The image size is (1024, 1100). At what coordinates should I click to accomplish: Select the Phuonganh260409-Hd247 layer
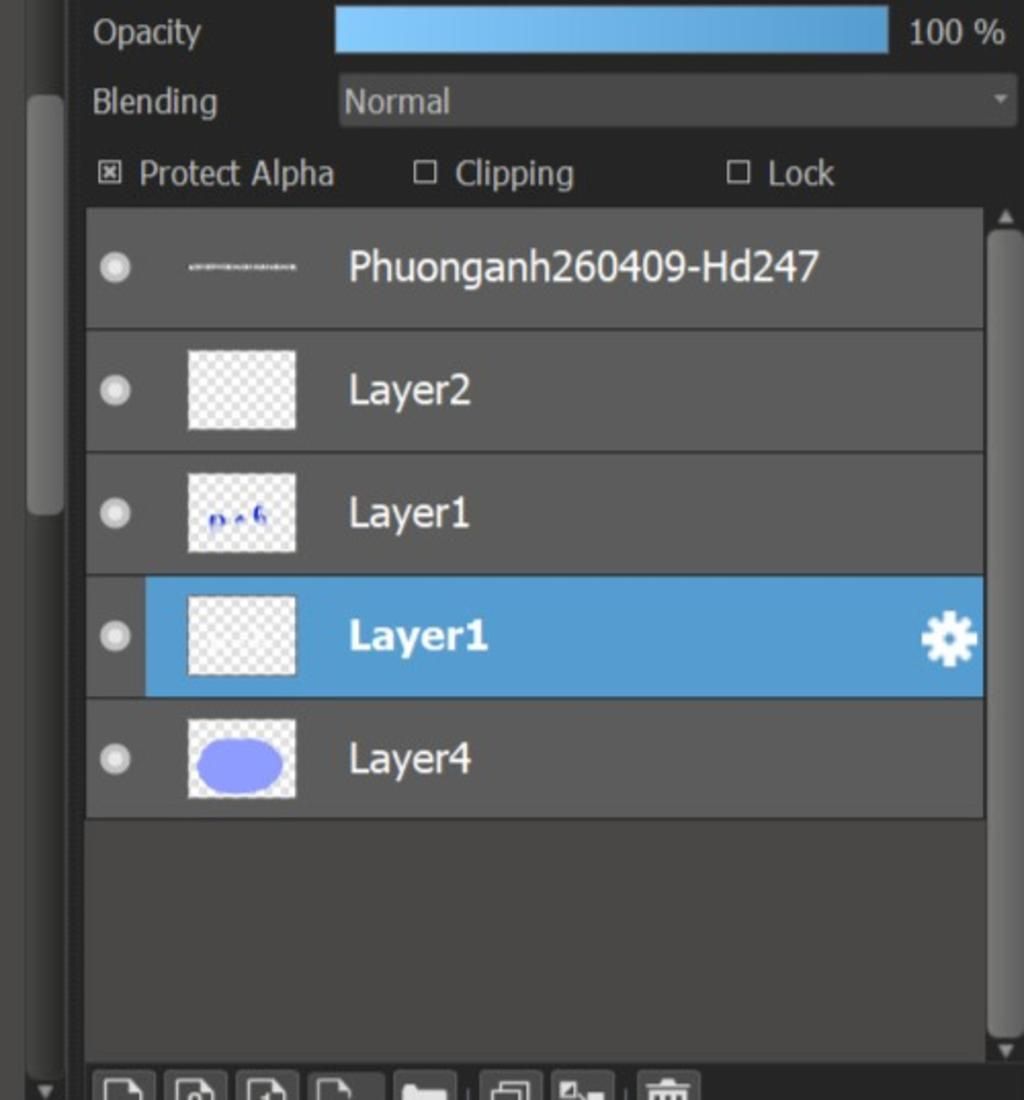point(534,267)
